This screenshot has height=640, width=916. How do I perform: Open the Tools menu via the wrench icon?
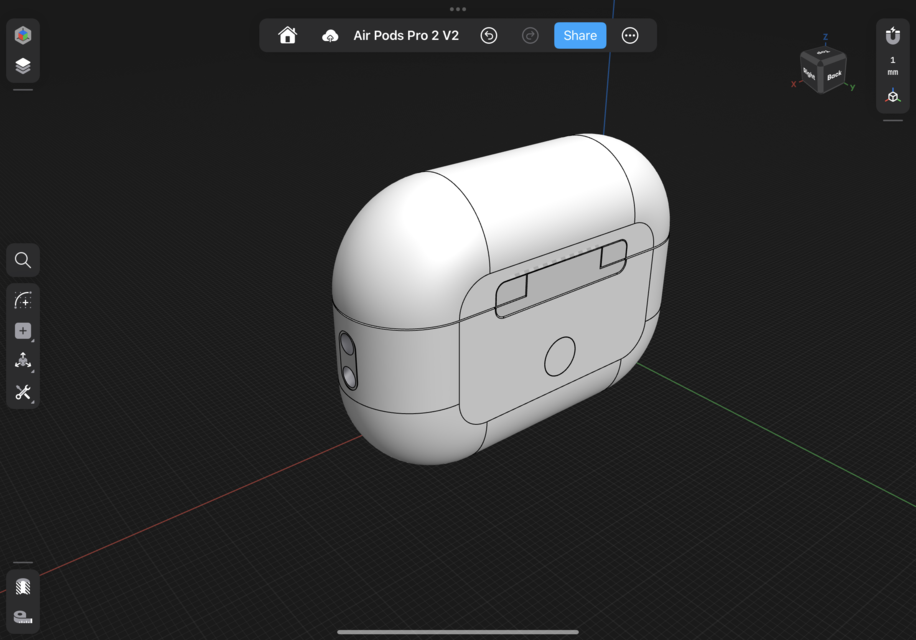(x=22, y=393)
